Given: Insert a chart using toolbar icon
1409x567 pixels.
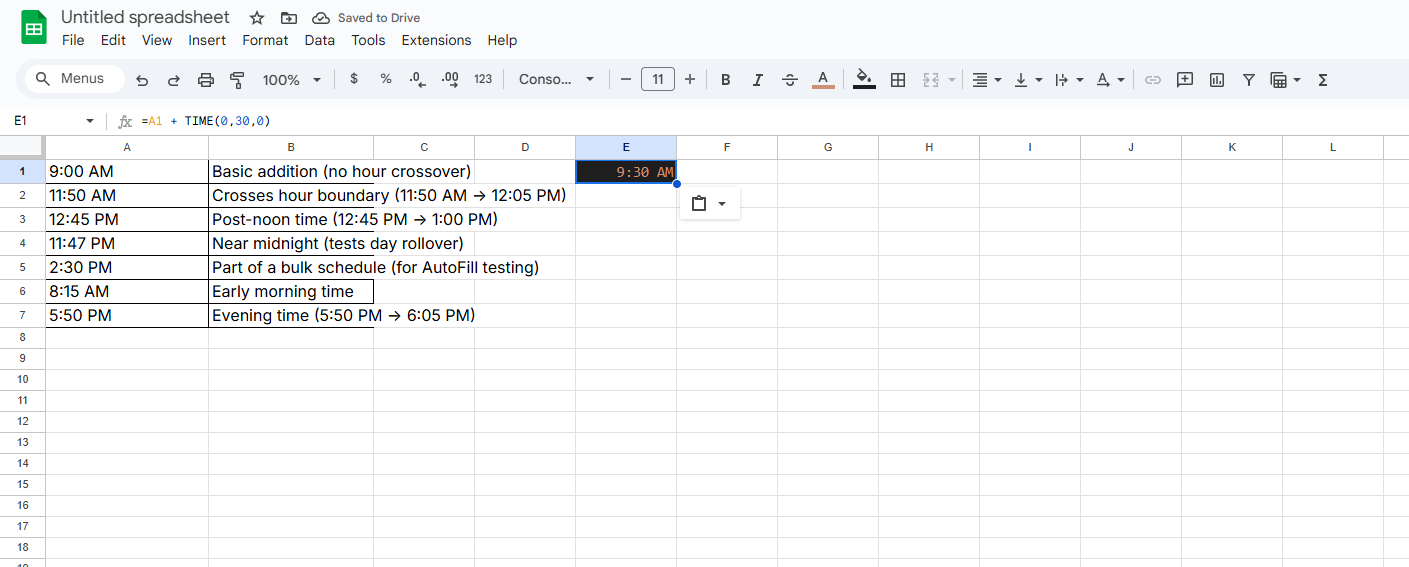Looking at the screenshot, I should pyautogui.click(x=1217, y=80).
